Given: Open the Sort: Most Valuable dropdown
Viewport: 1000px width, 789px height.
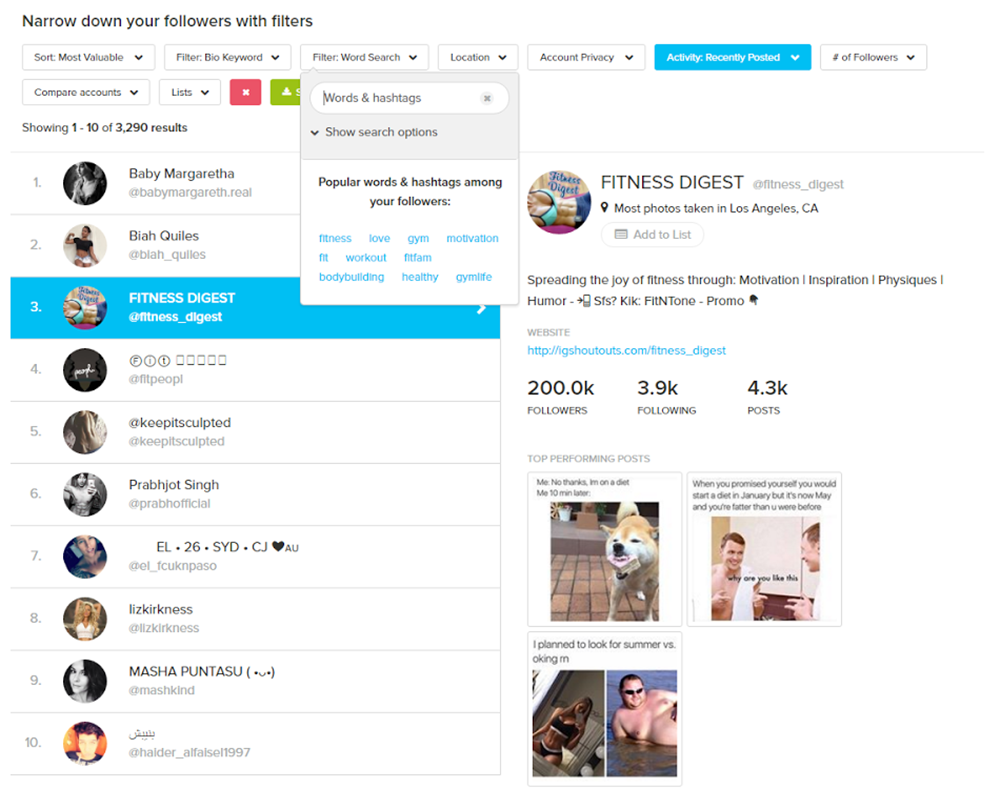Looking at the screenshot, I should click(87, 57).
